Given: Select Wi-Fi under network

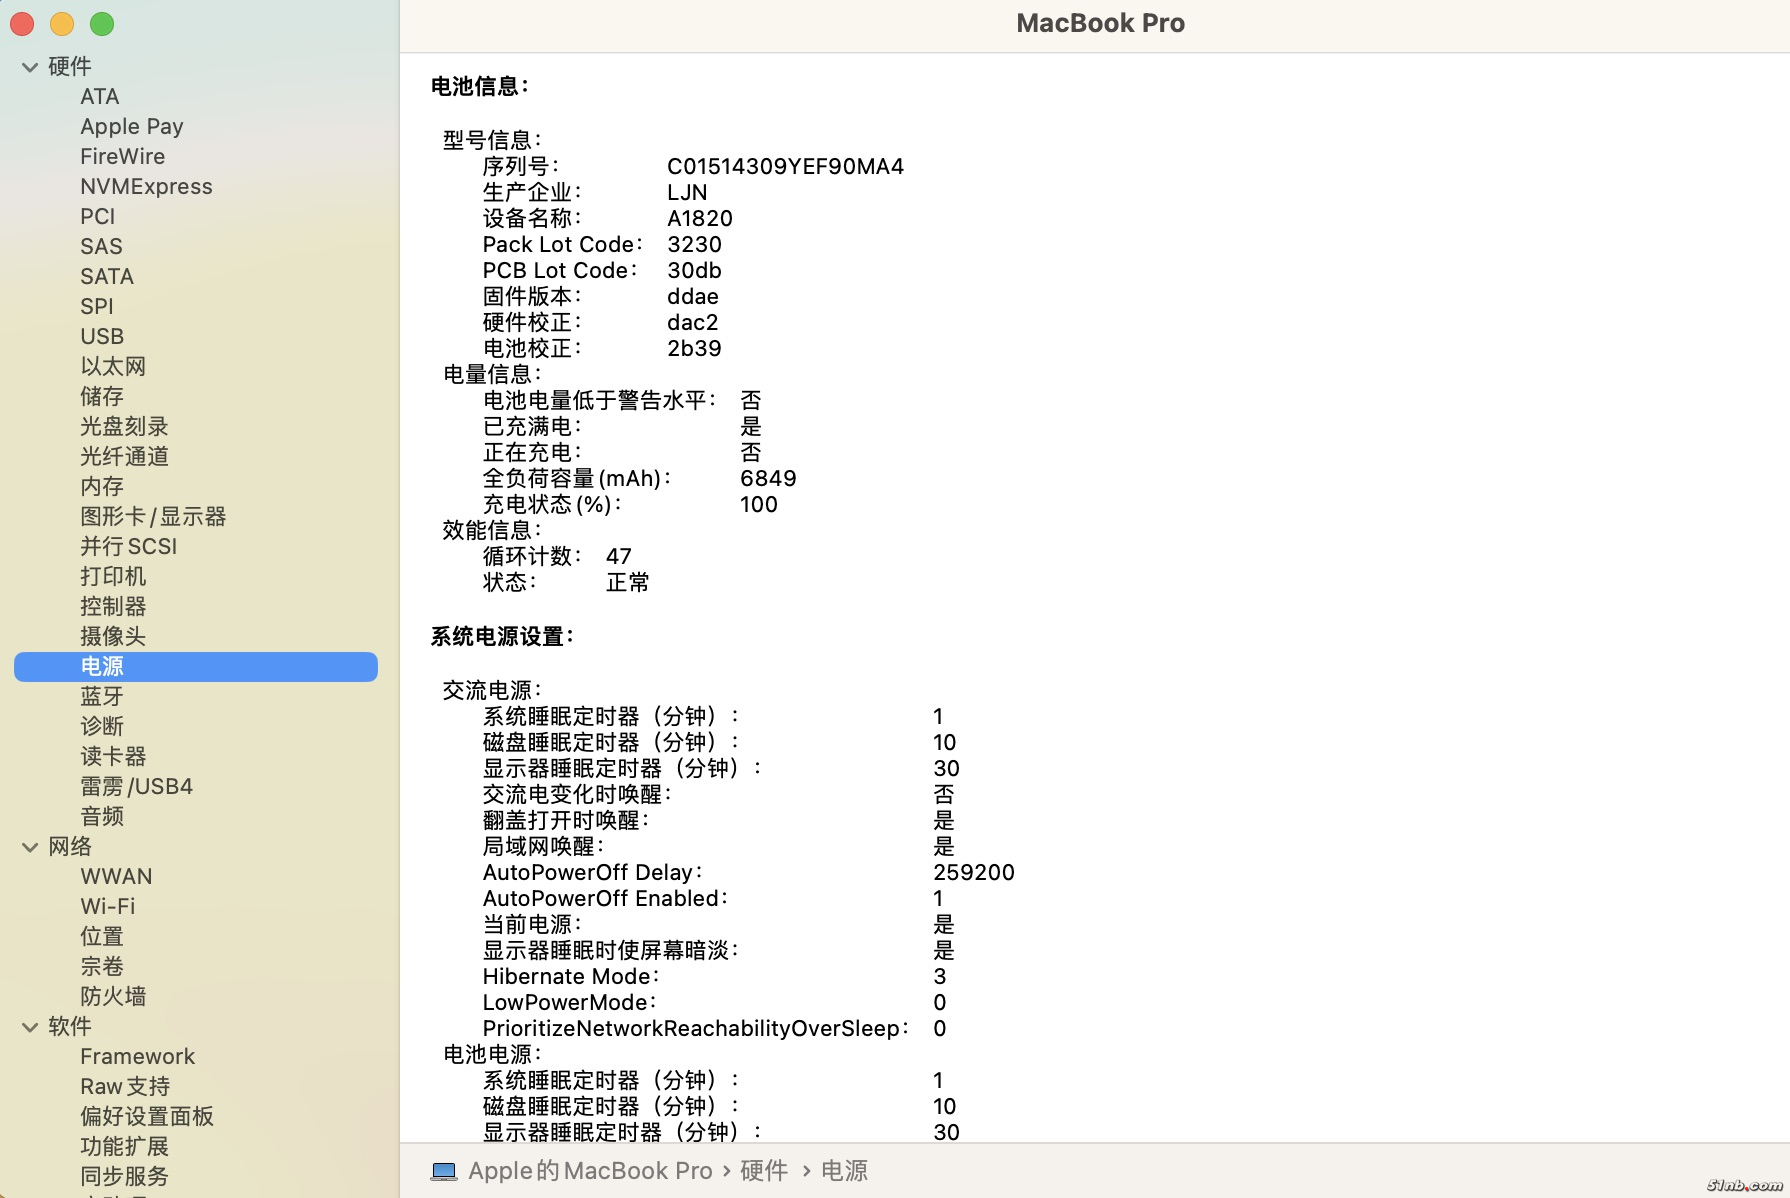Looking at the screenshot, I should click(108, 906).
